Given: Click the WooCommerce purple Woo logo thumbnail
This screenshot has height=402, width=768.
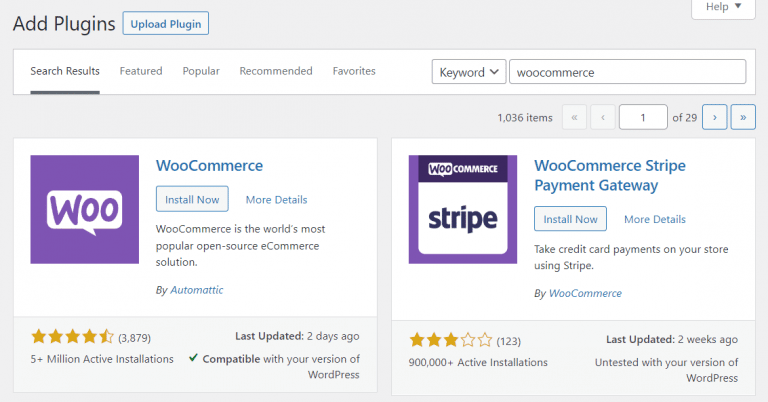Looking at the screenshot, I should pos(85,210).
